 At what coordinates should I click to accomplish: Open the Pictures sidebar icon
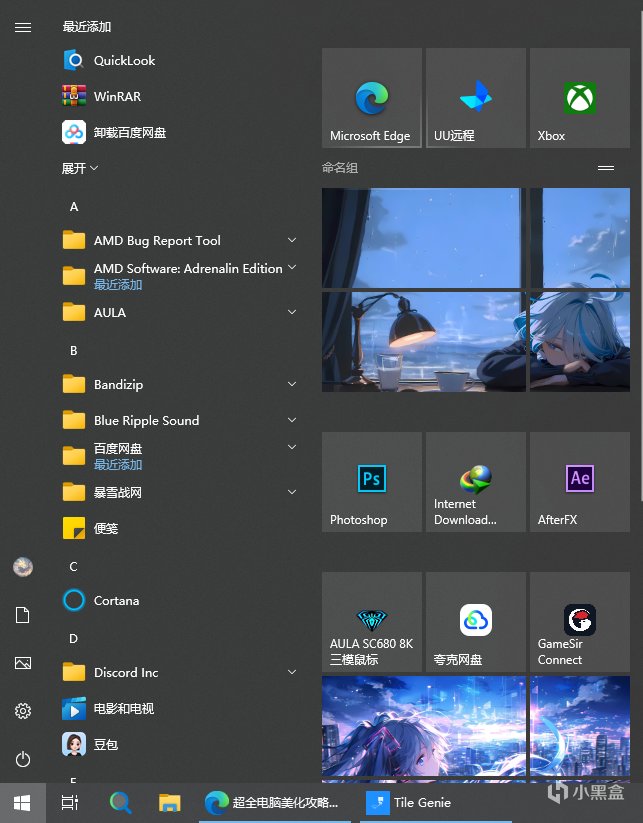point(23,663)
